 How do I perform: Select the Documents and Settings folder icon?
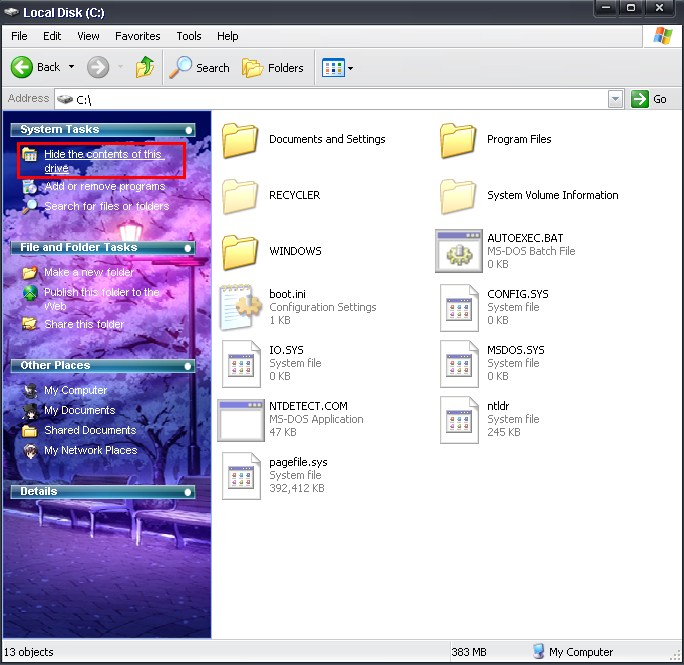(x=240, y=140)
